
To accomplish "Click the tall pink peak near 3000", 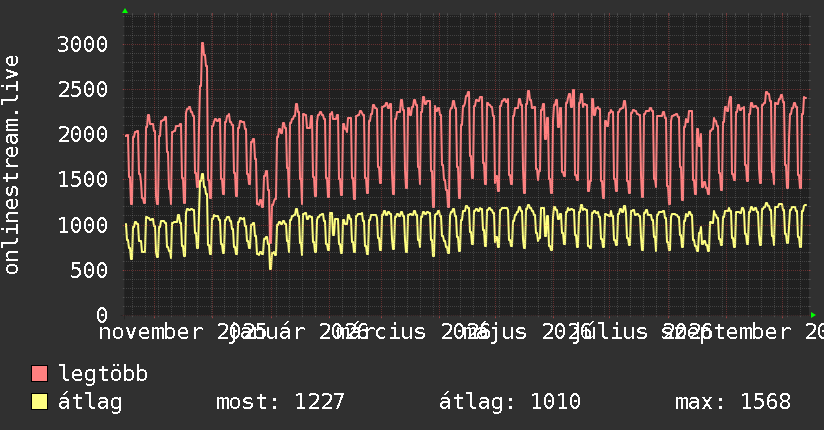I will tap(203, 46).
